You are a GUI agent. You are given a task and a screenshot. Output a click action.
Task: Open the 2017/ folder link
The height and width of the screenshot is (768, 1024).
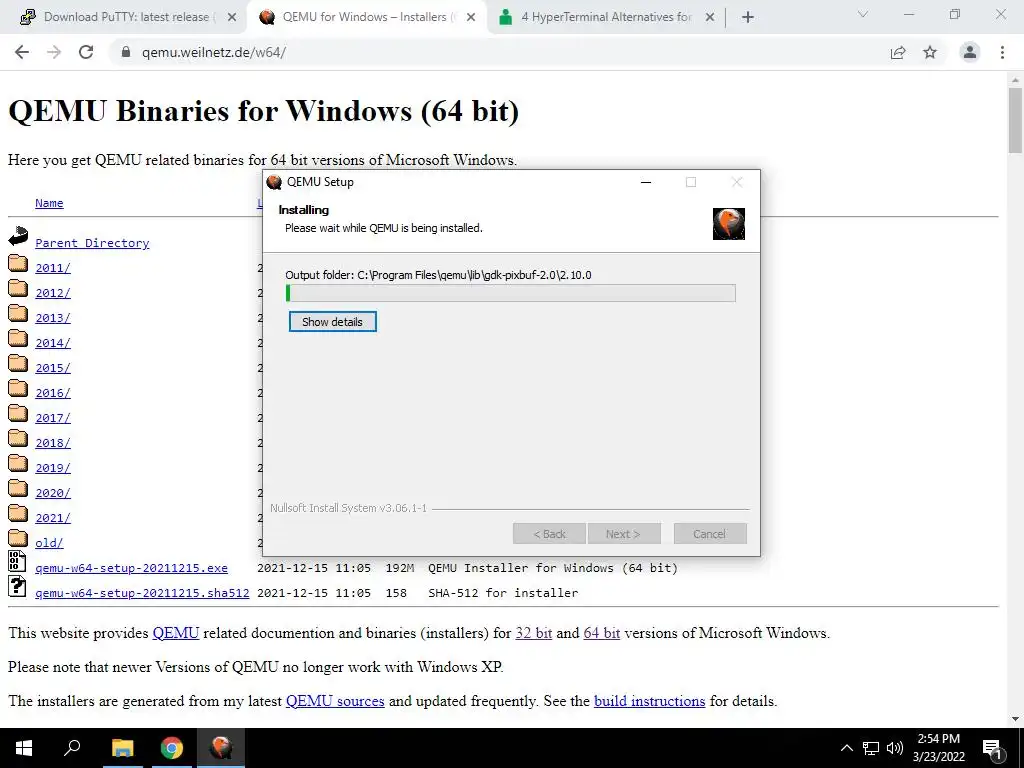point(53,418)
